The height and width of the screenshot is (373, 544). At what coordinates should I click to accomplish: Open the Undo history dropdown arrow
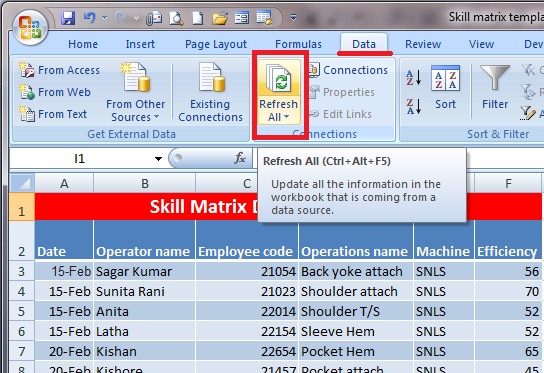coord(104,18)
